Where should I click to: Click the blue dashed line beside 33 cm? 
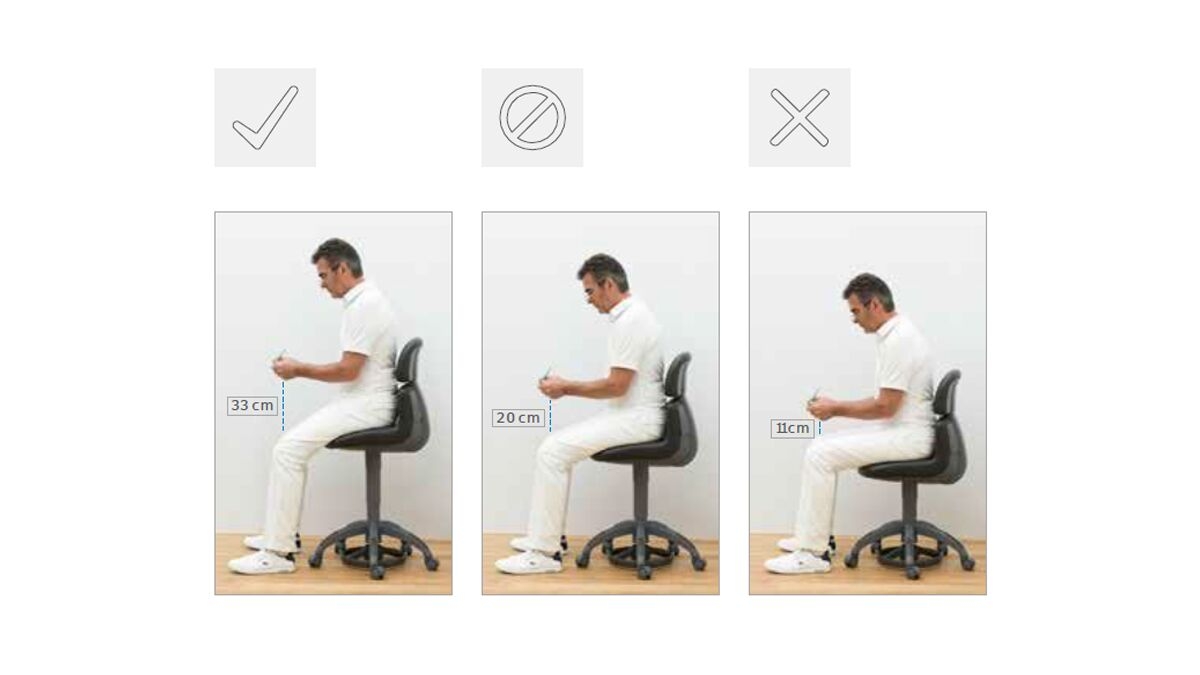point(283,405)
